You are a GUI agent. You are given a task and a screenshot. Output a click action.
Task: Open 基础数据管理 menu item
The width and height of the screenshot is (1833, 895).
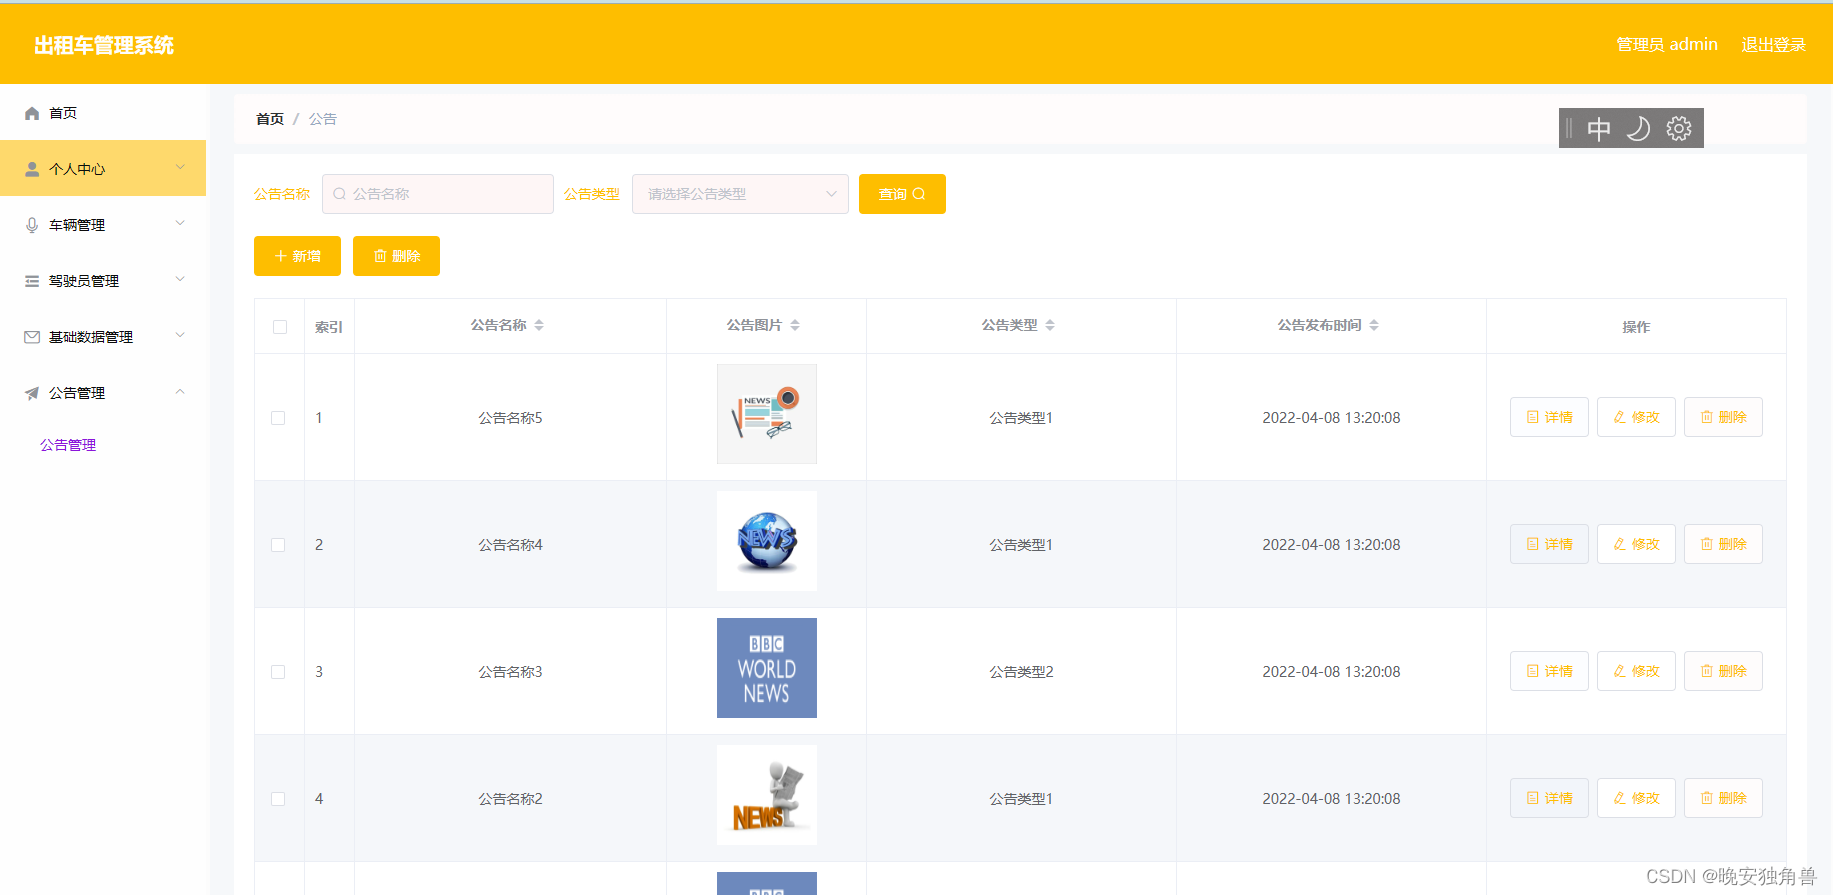[103, 337]
